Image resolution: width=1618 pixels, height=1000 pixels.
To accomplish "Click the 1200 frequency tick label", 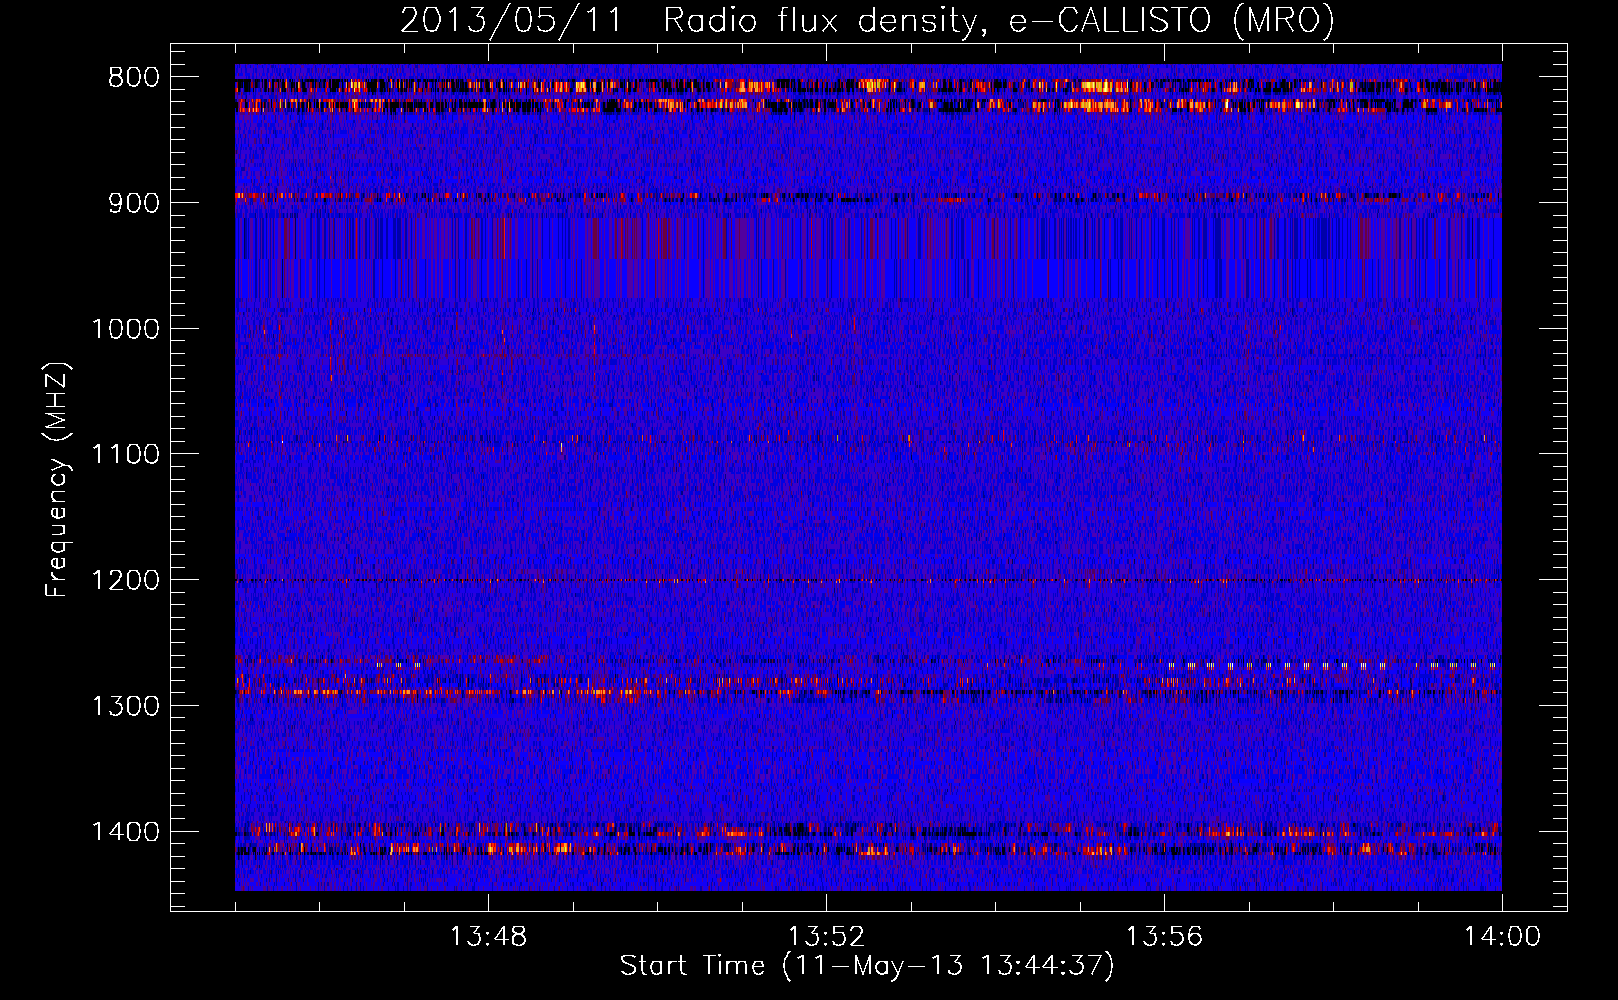I will pyautogui.click(x=125, y=581).
